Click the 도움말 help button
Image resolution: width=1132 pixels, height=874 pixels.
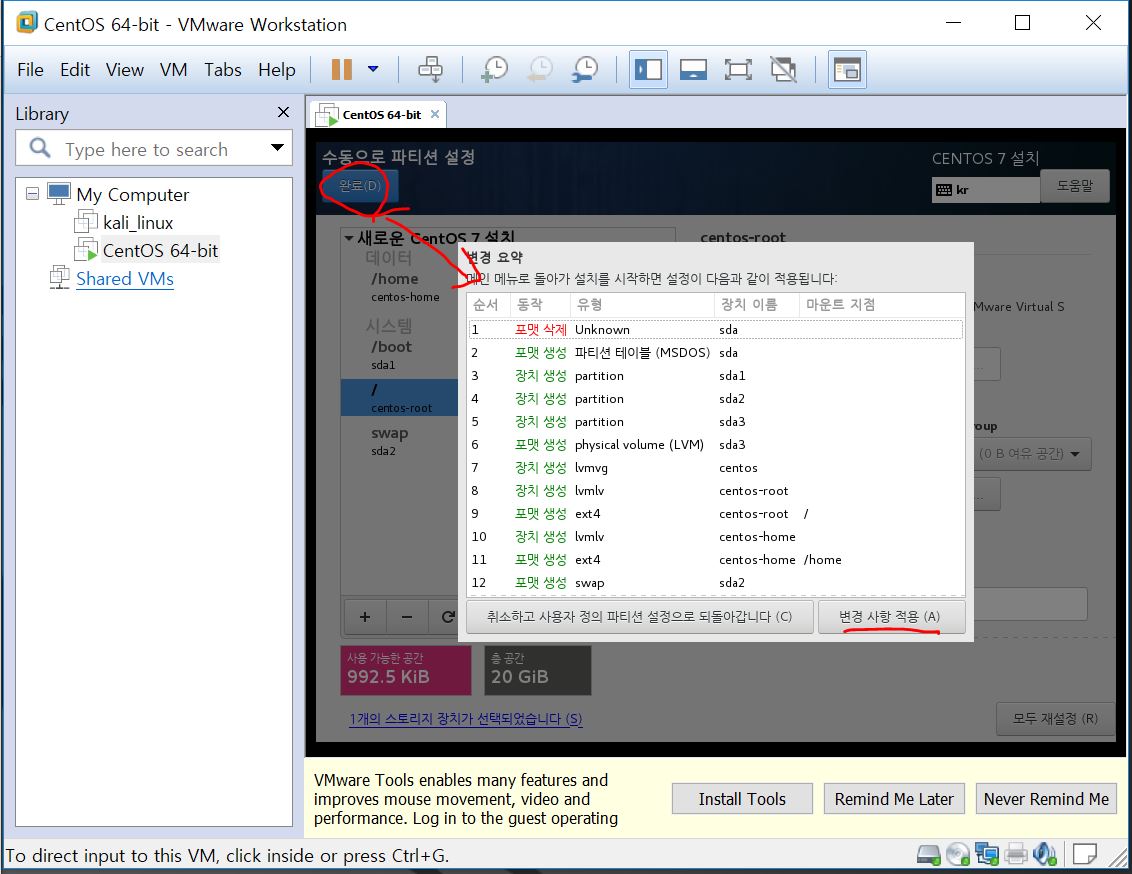click(x=1074, y=185)
